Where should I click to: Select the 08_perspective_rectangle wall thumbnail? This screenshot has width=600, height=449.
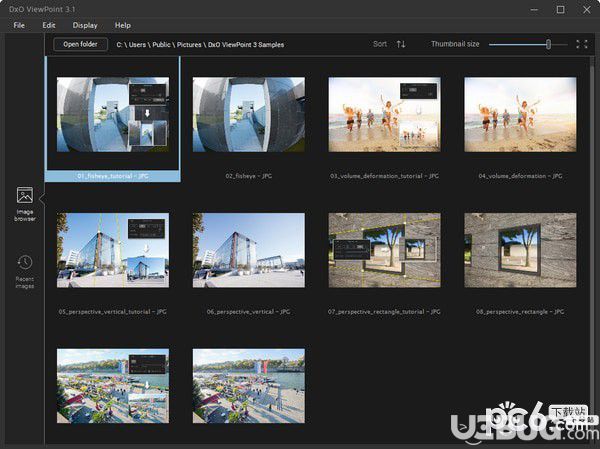(x=520, y=250)
